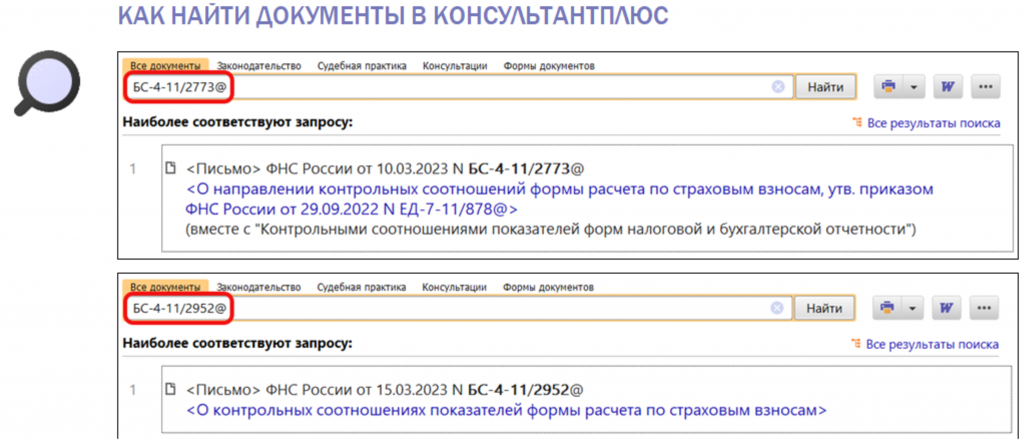
Task: Open 'Все результаты поиска' in the lower panel
Action: coord(933,344)
